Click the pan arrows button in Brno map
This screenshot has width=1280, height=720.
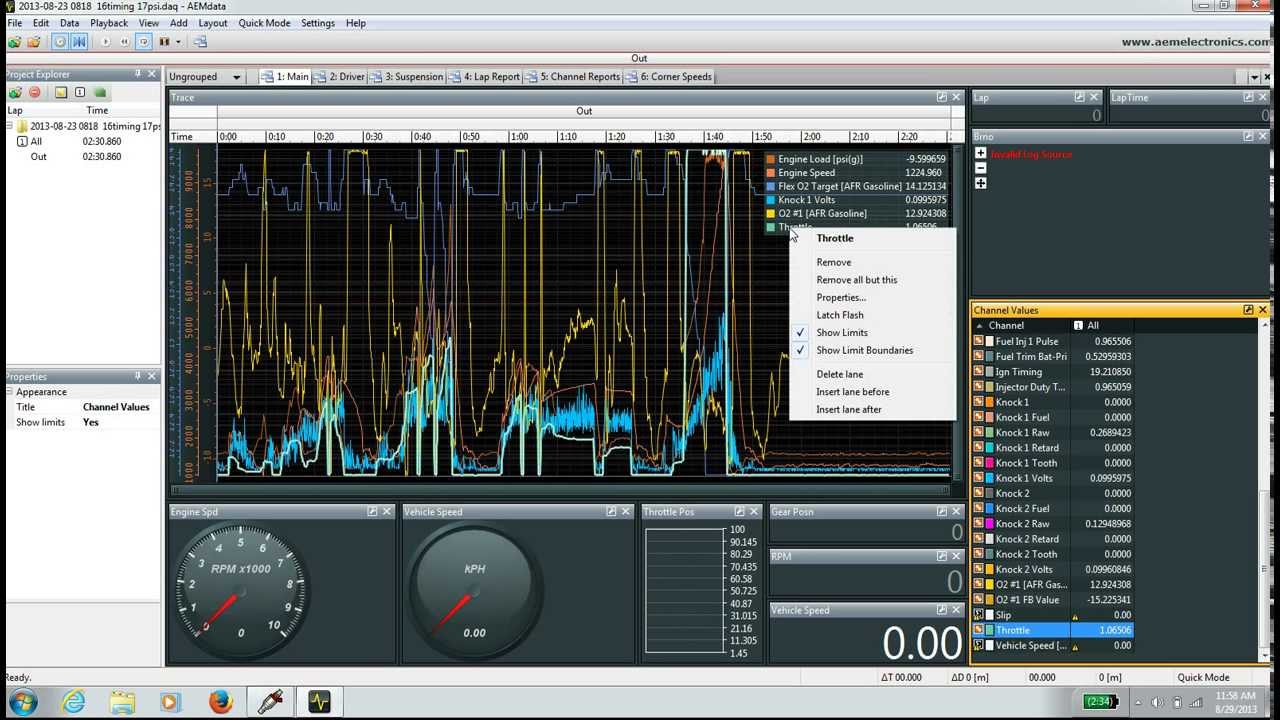pos(981,183)
